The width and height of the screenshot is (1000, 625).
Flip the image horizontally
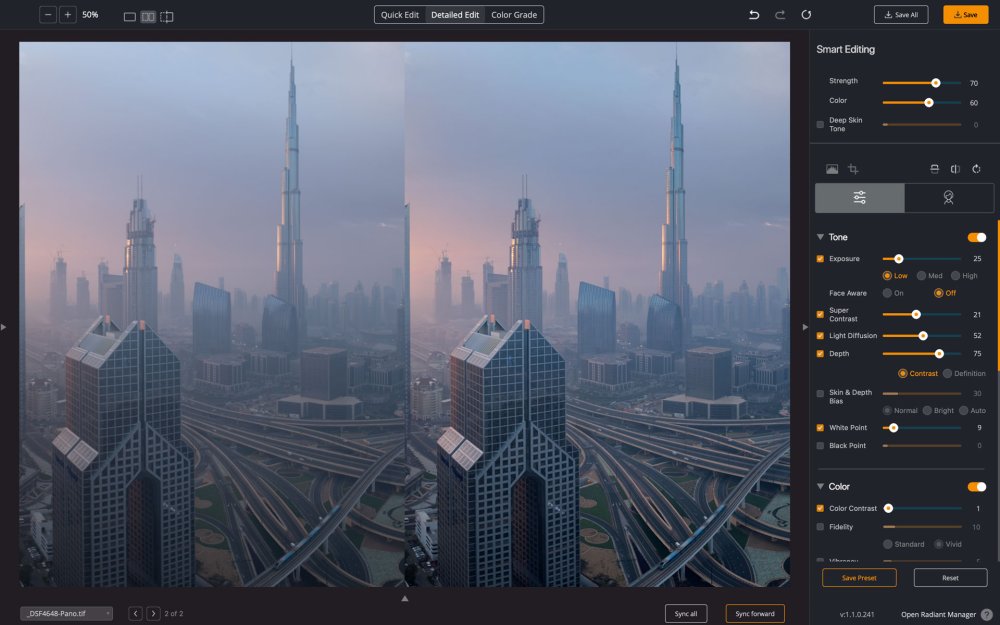pos(955,169)
